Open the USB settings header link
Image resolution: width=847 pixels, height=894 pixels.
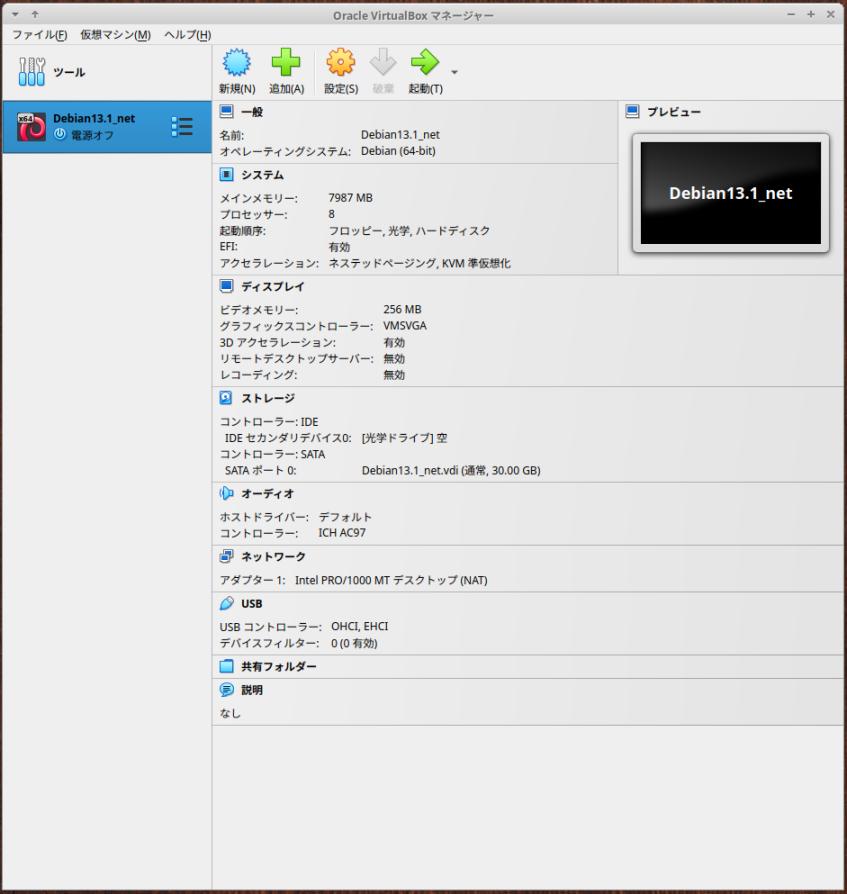[252, 603]
